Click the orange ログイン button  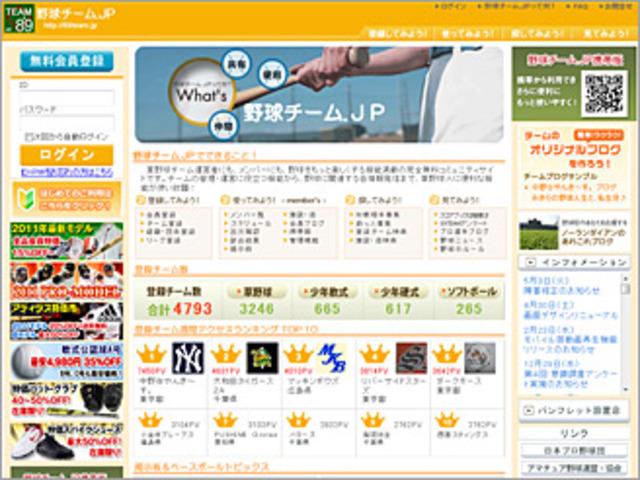click(x=67, y=155)
